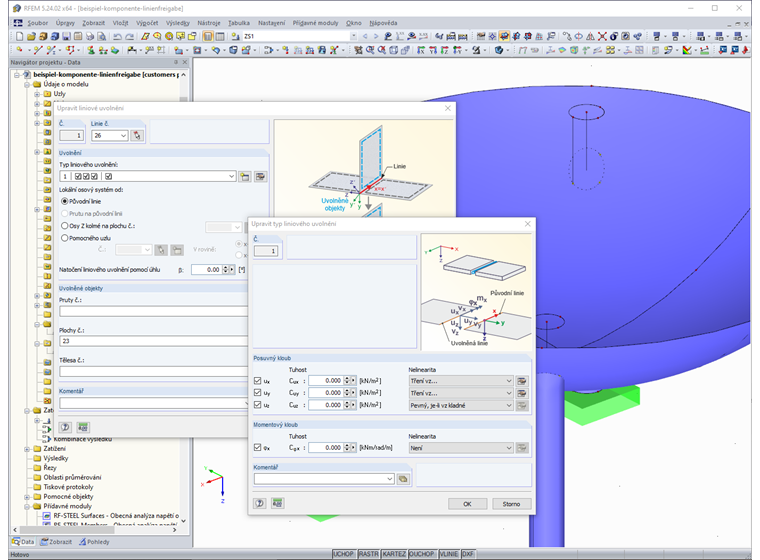
Task: Cancel with Storno button
Action: point(511,504)
